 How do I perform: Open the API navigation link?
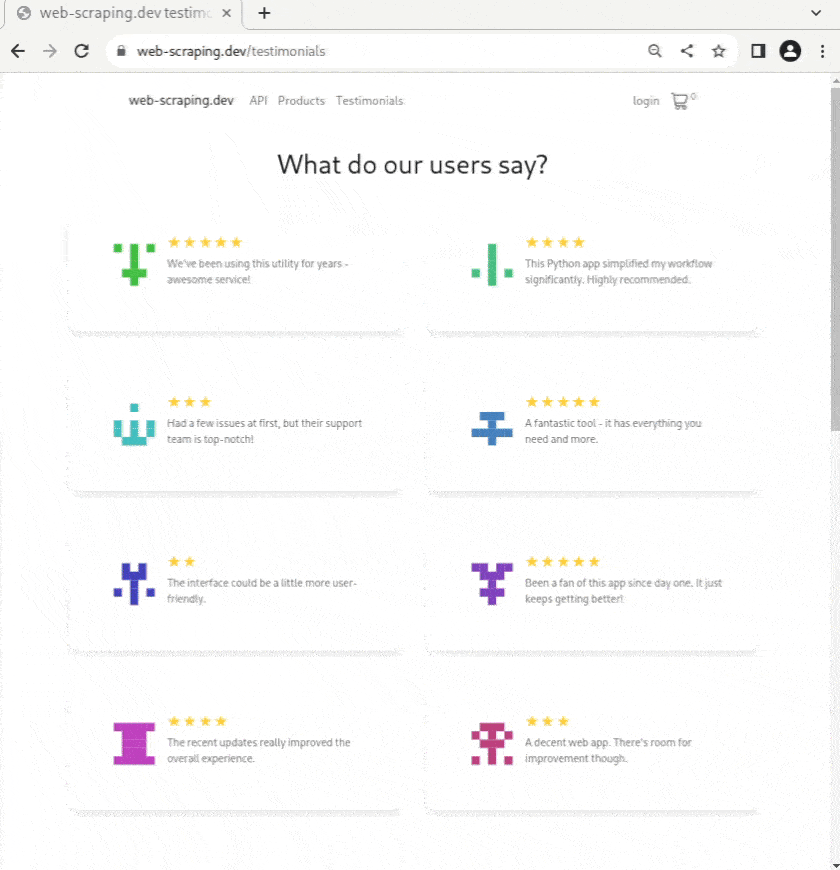(x=258, y=101)
